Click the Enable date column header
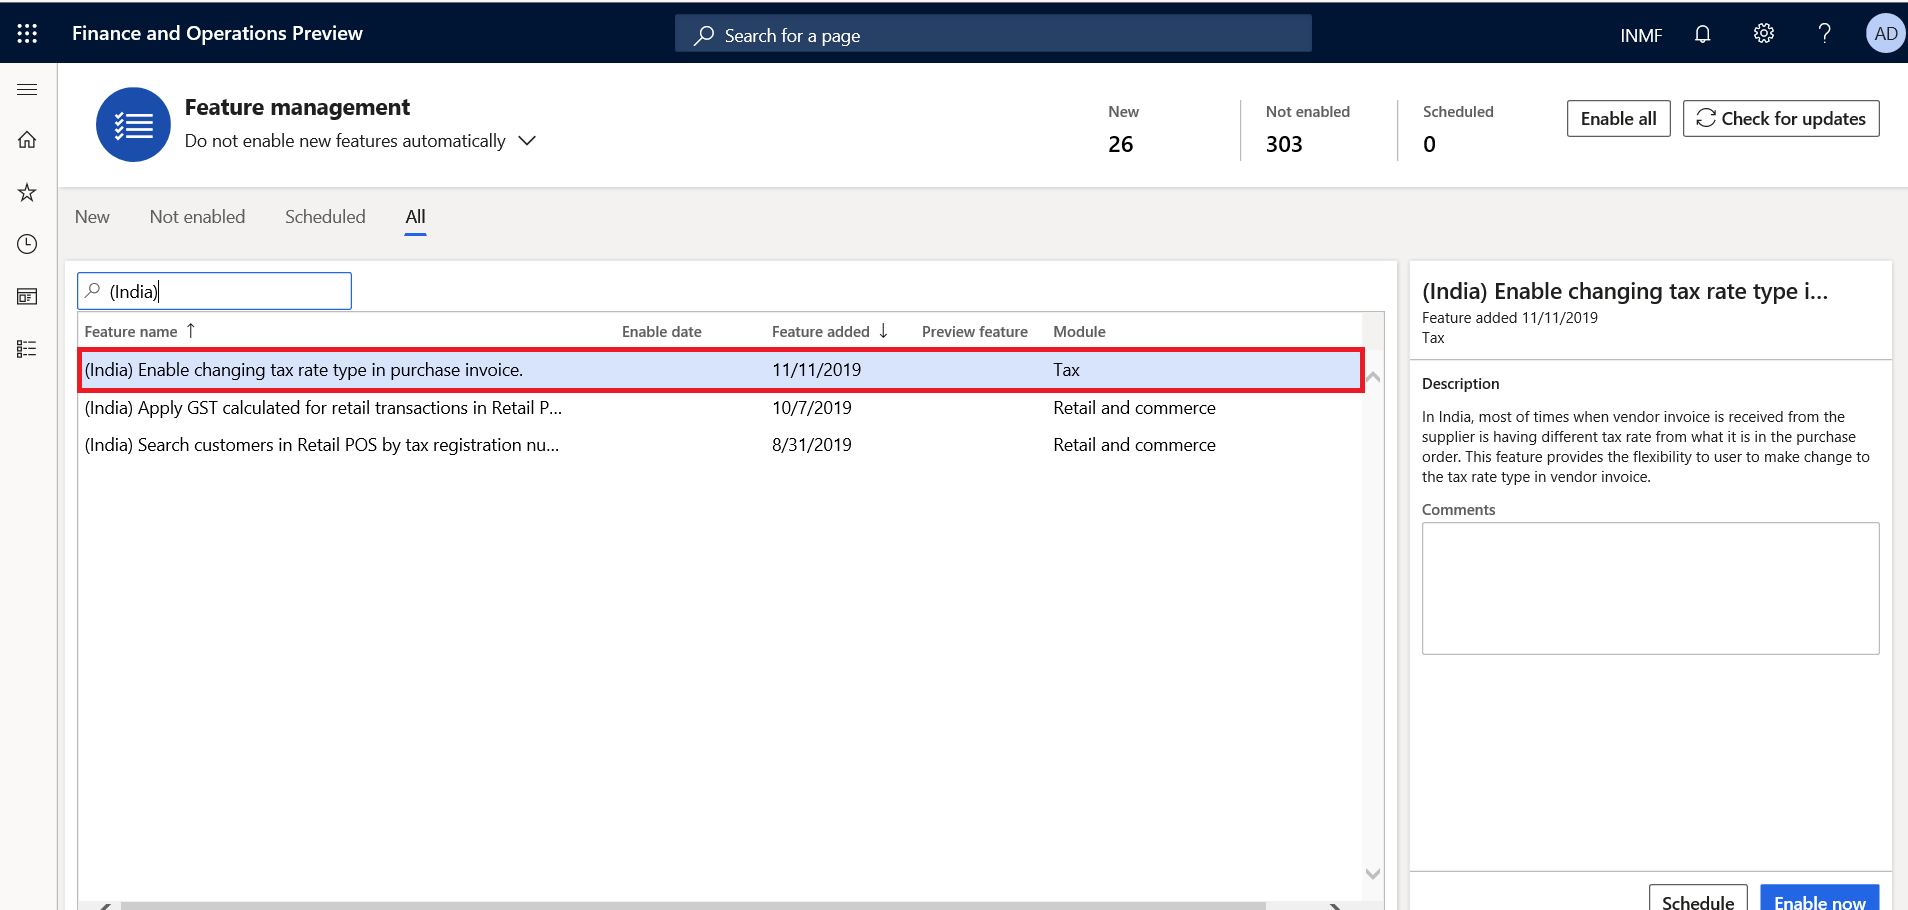This screenshot has width=1908, height=910. [662, 332]
